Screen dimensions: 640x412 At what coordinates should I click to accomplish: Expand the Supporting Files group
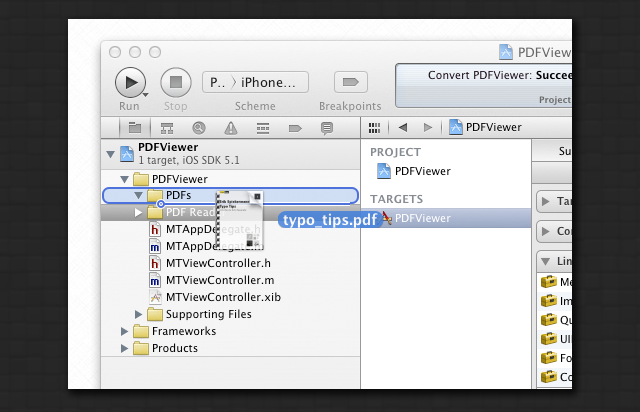pyautogui.click(x=138, y=314)
